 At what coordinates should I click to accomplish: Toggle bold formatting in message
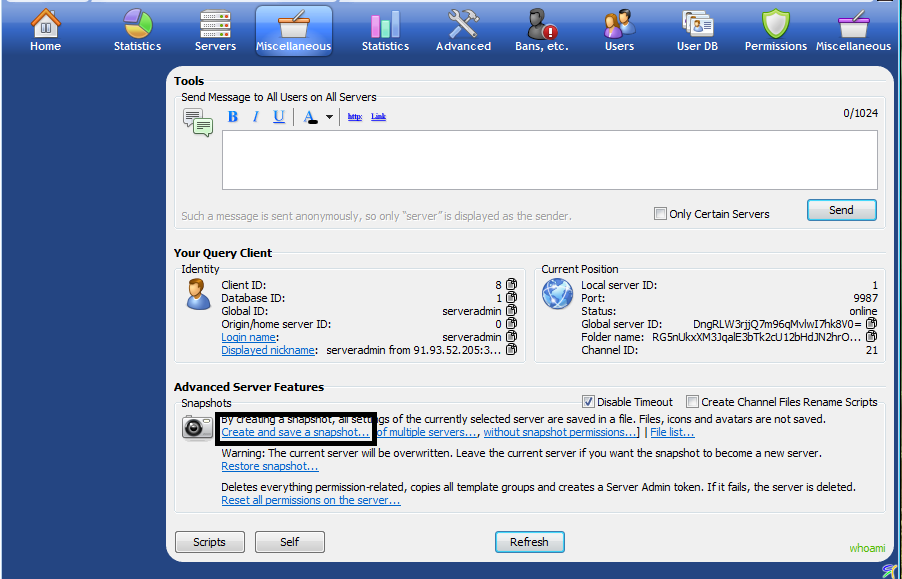232,117
